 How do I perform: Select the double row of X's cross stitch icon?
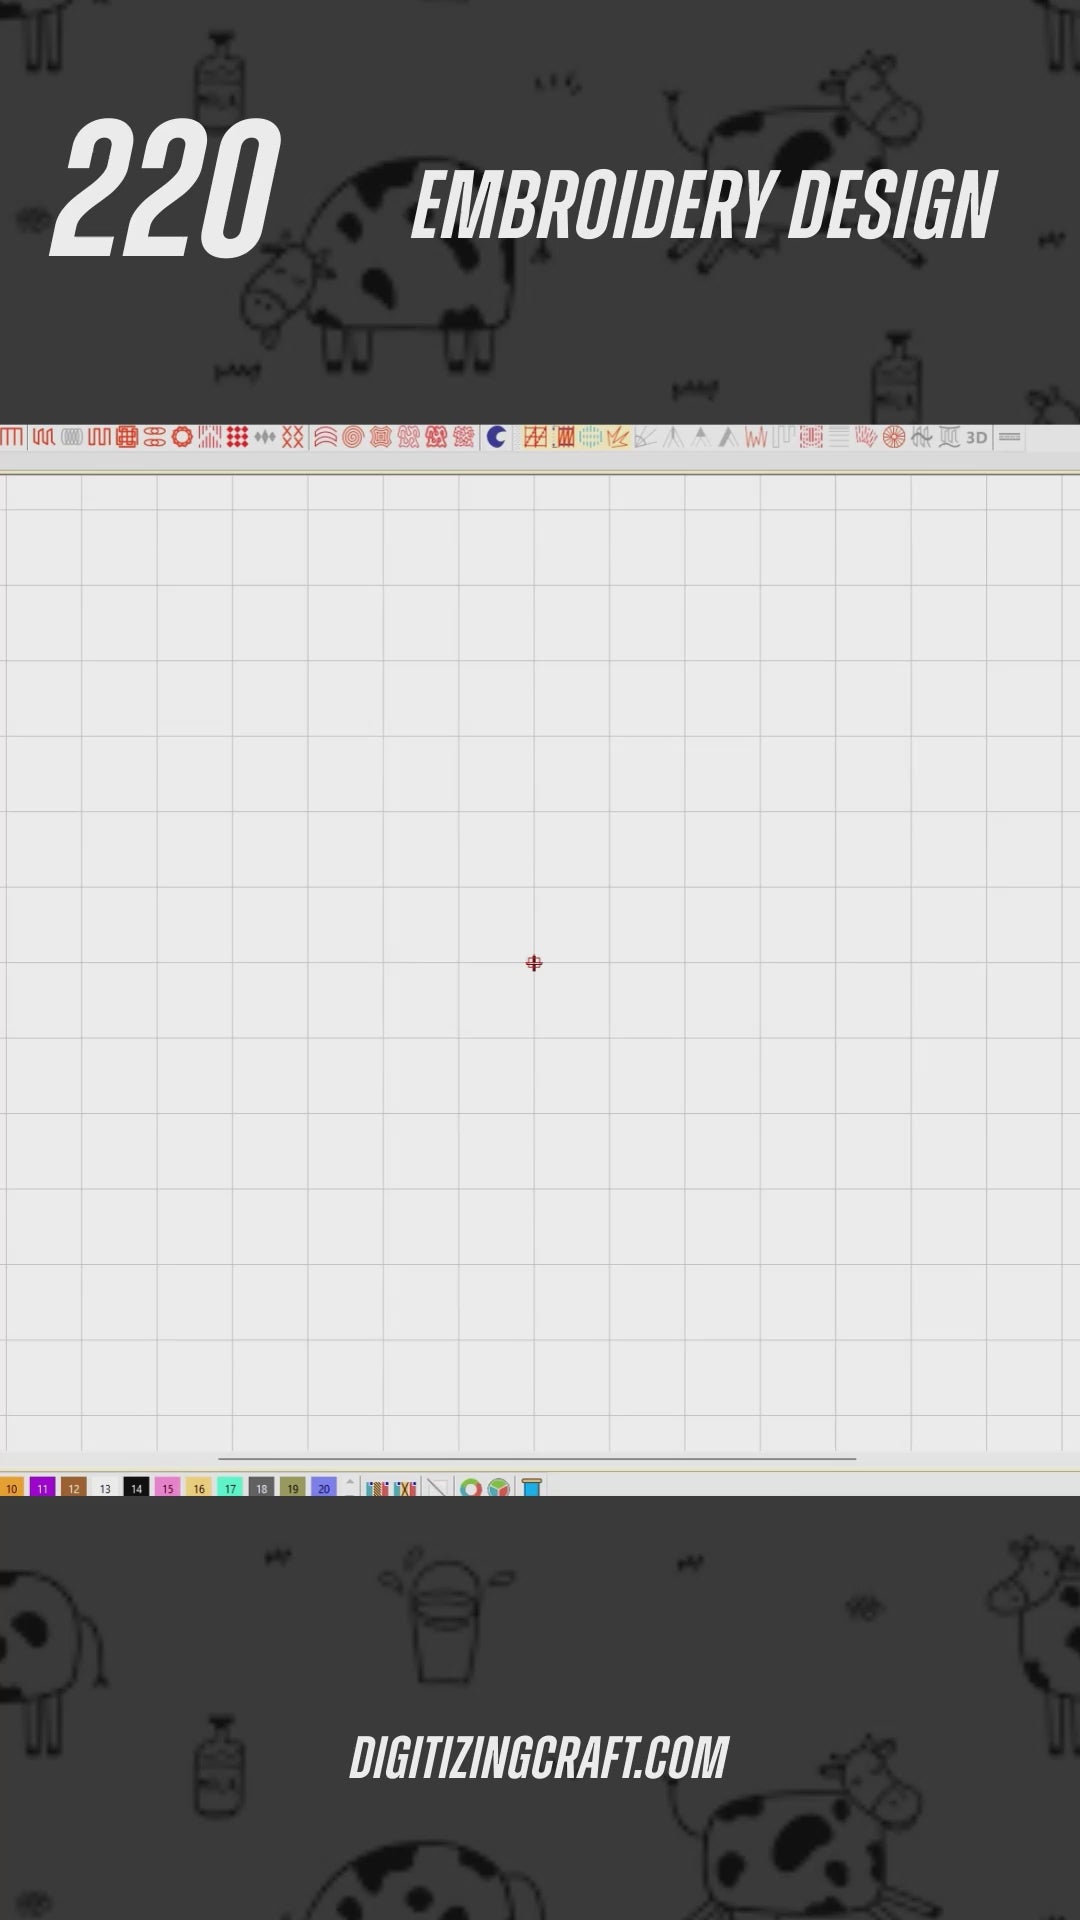(x=292, y=437)
